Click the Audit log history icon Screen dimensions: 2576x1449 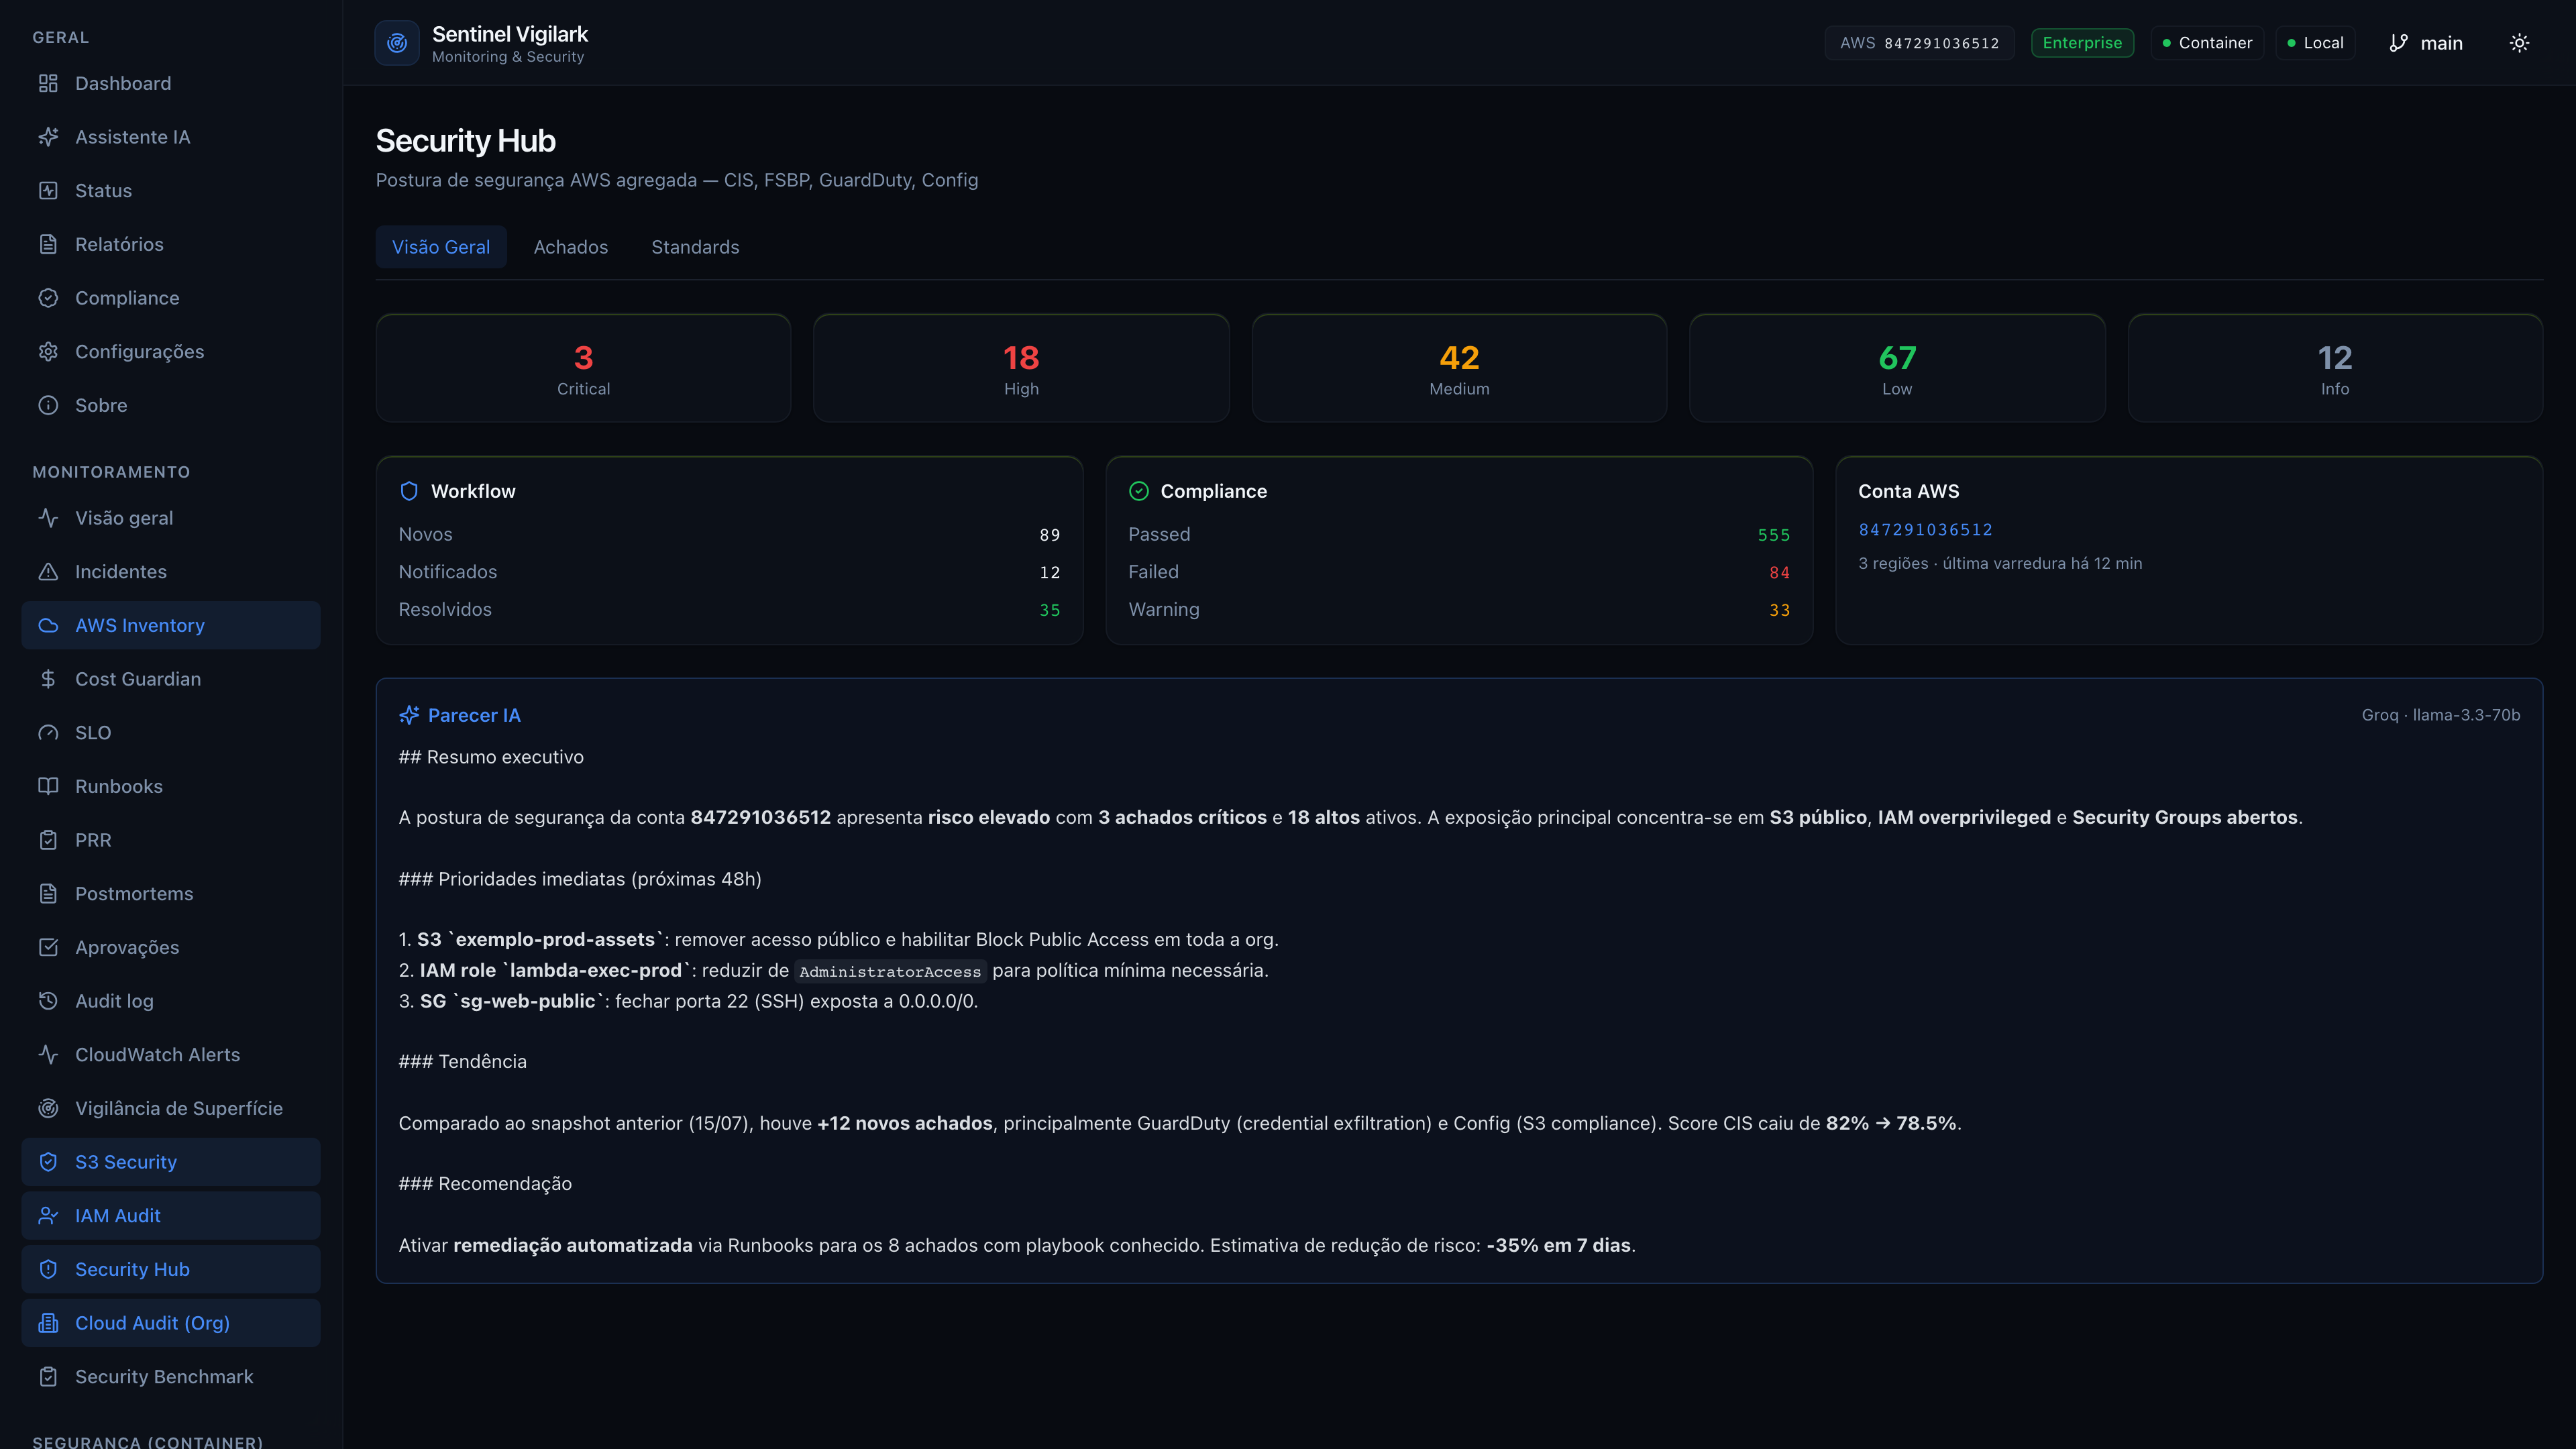pyautogui.click(x=48, y=1001)
